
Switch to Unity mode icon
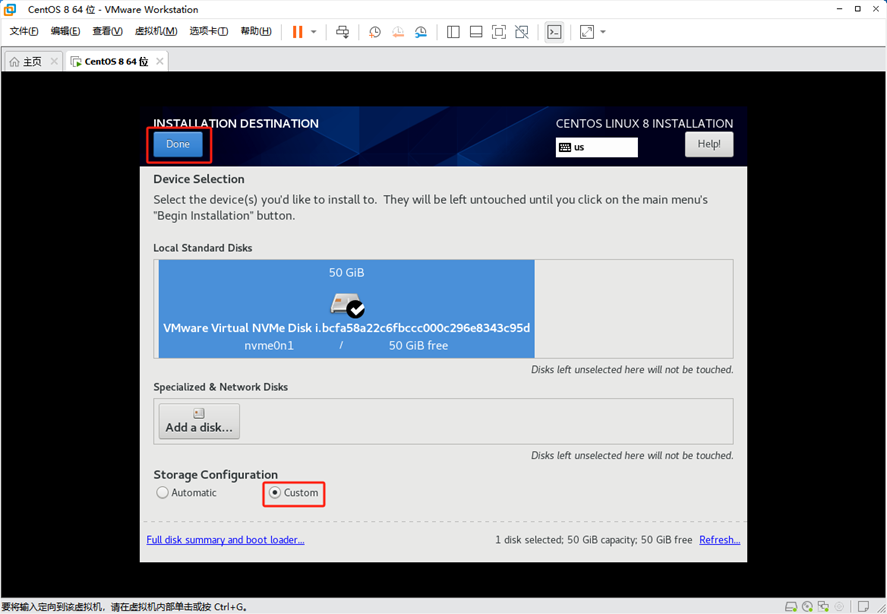pyautogui.click(x=522, y=32)
